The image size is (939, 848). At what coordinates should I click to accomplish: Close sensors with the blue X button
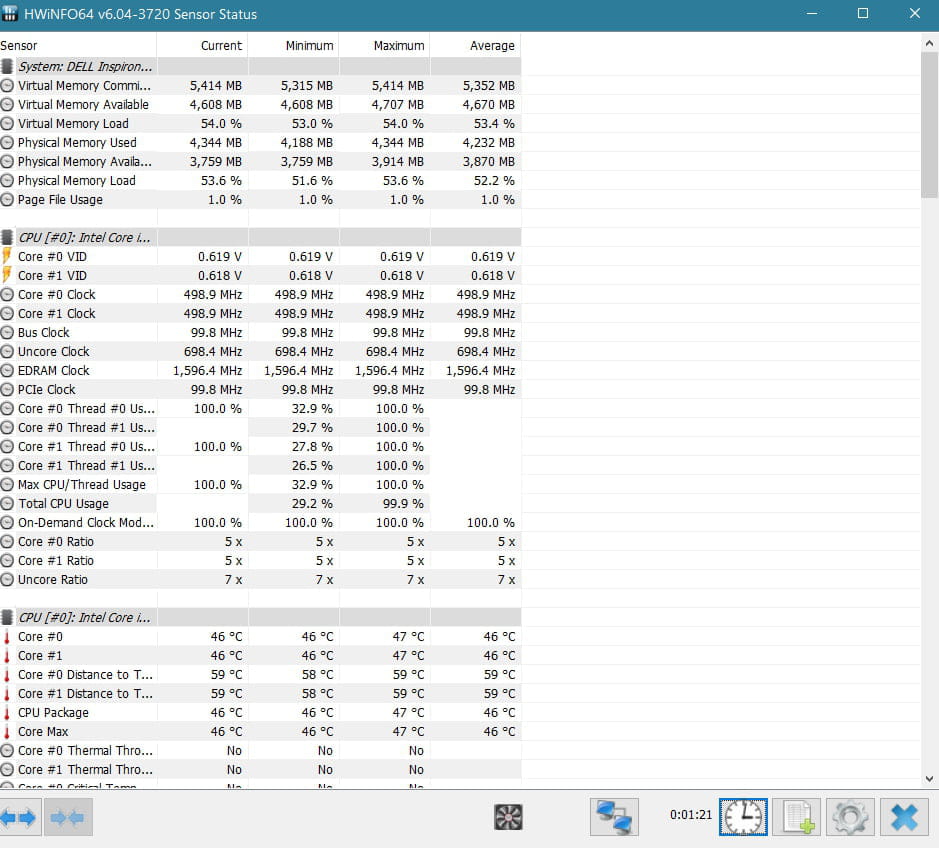click(x=904, y=817)
